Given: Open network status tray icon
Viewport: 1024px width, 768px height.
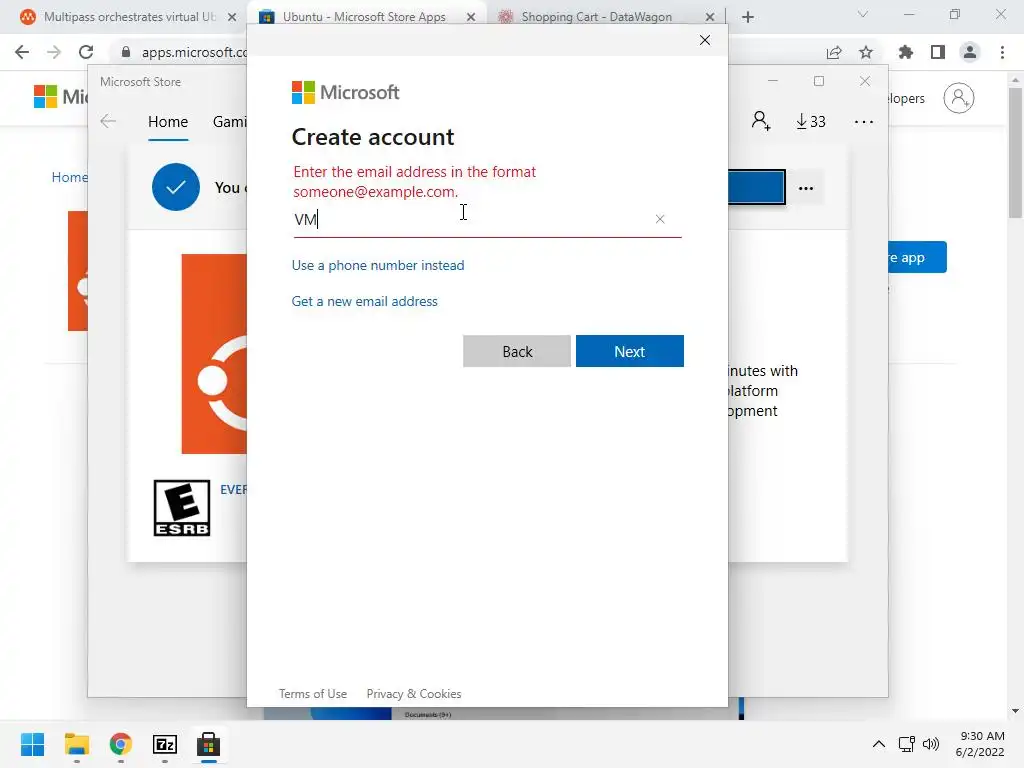Looking at the screenshot, I should (906, 744).
